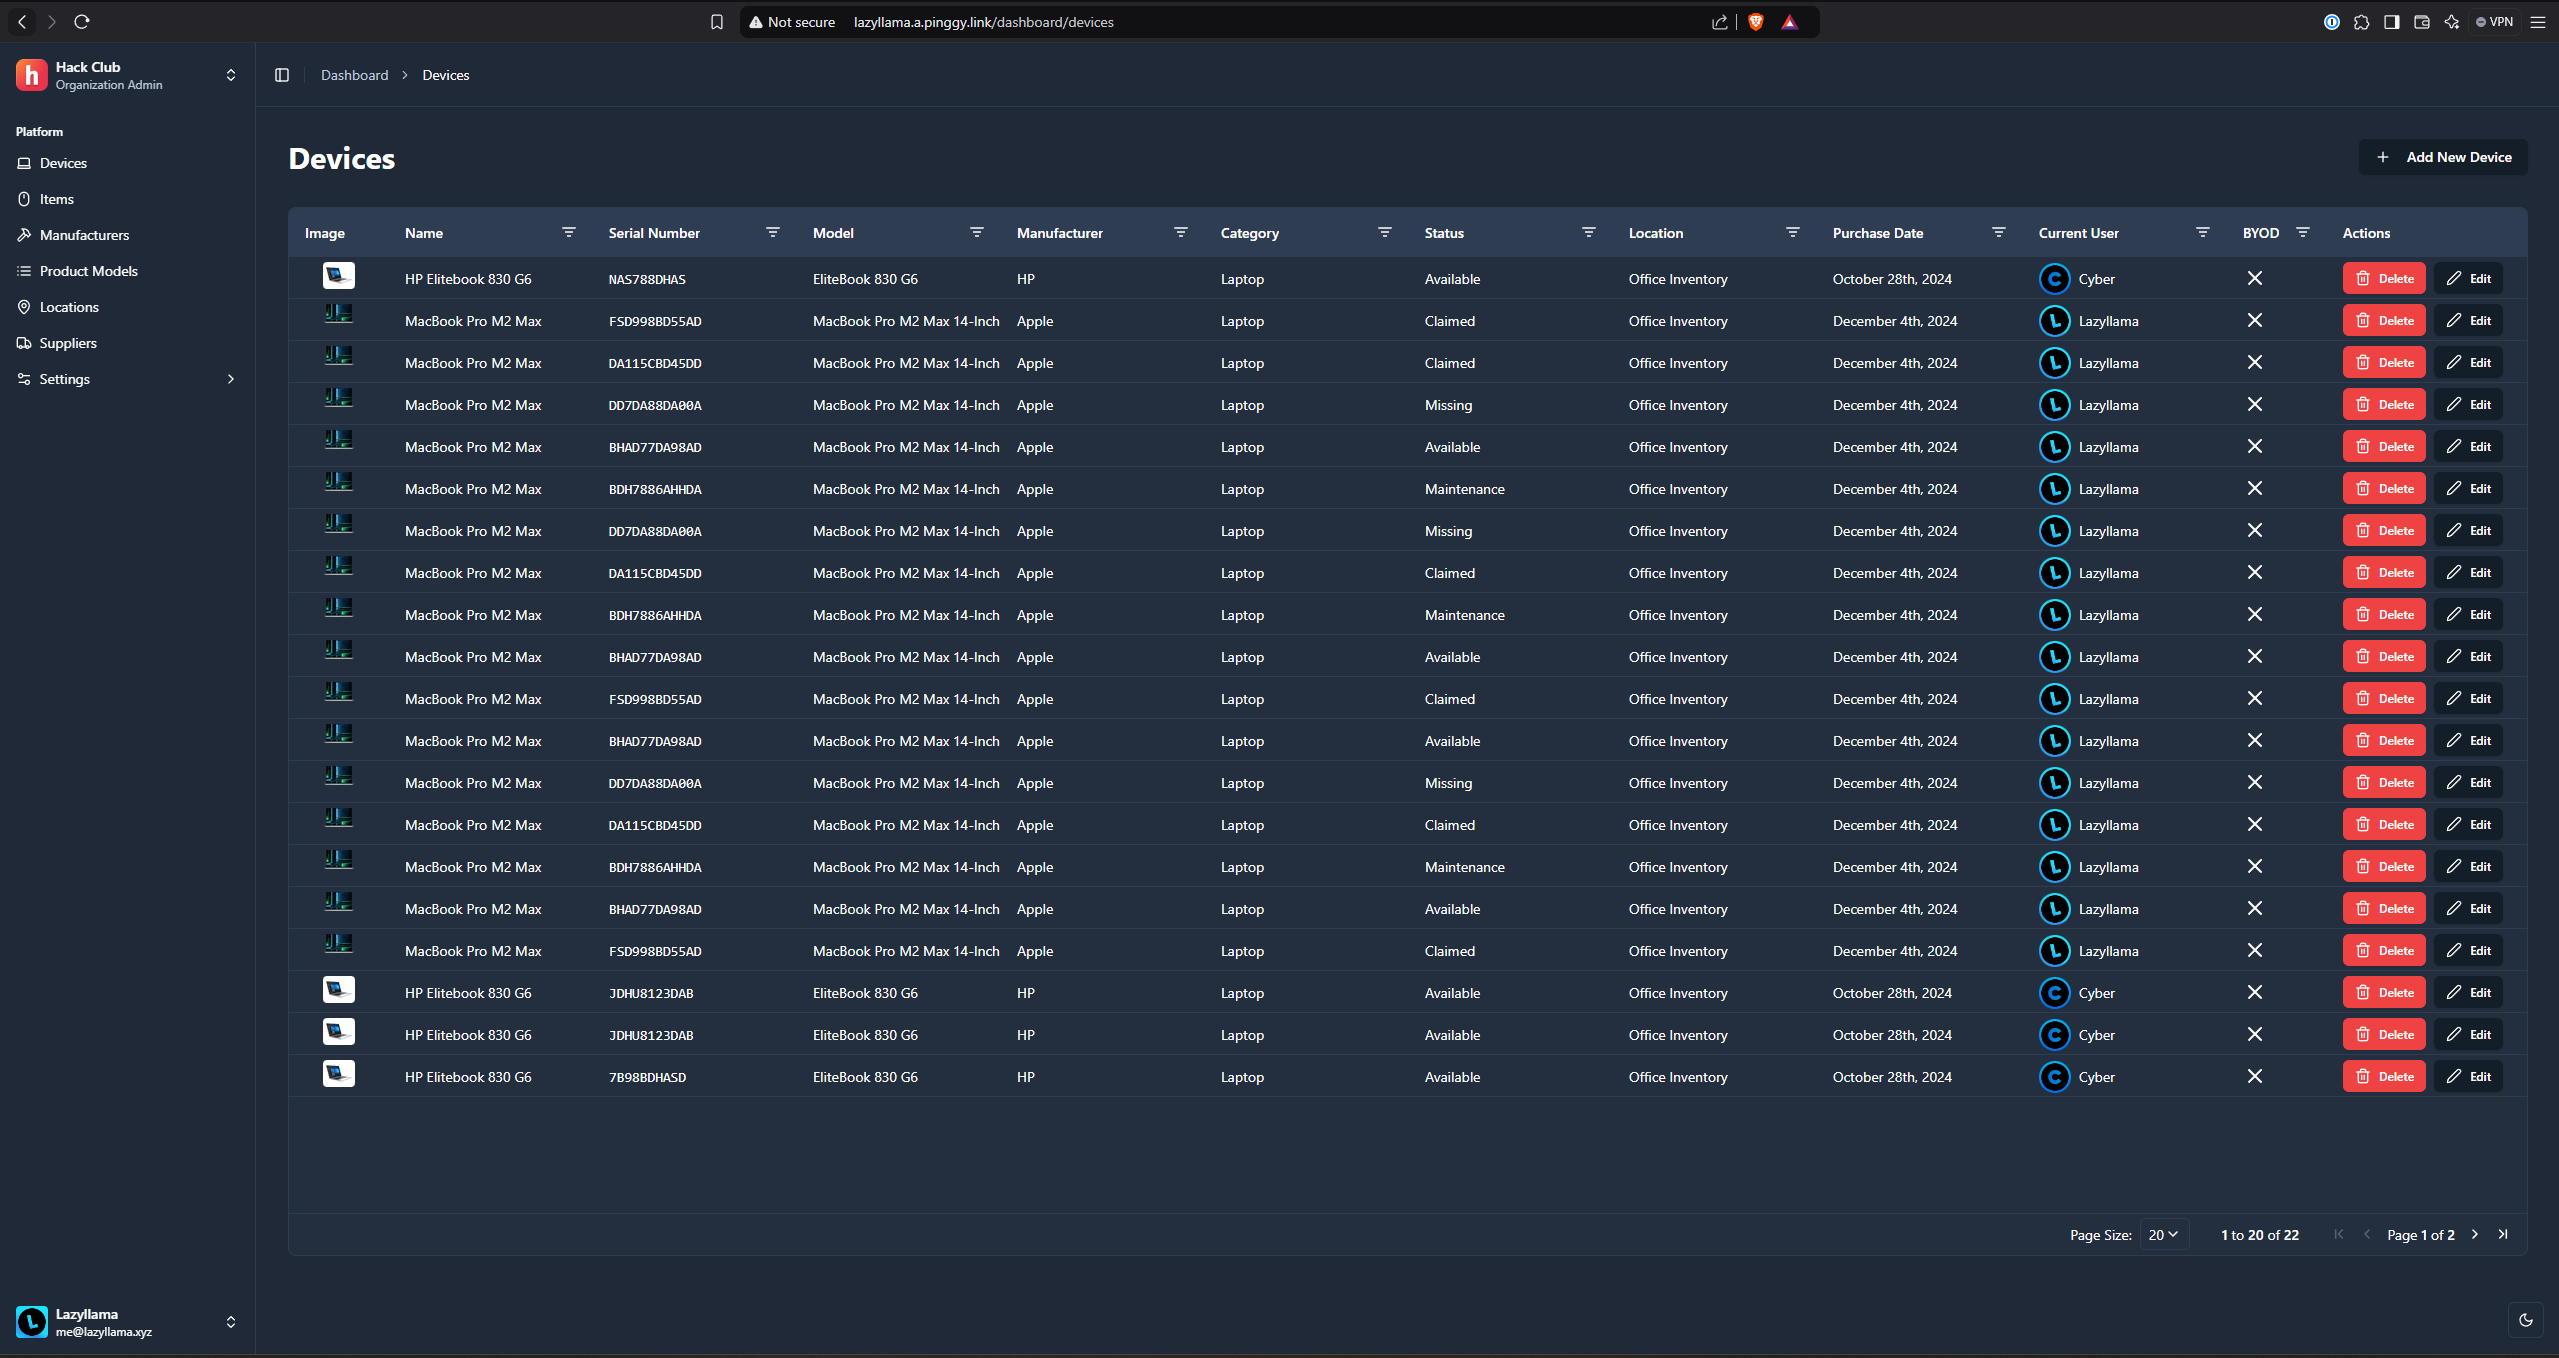The width and height of the screenshot is (2559, 1358).
Task: Open Brave wallet icon in toolbar
Action: click(x=2422, y=22)
